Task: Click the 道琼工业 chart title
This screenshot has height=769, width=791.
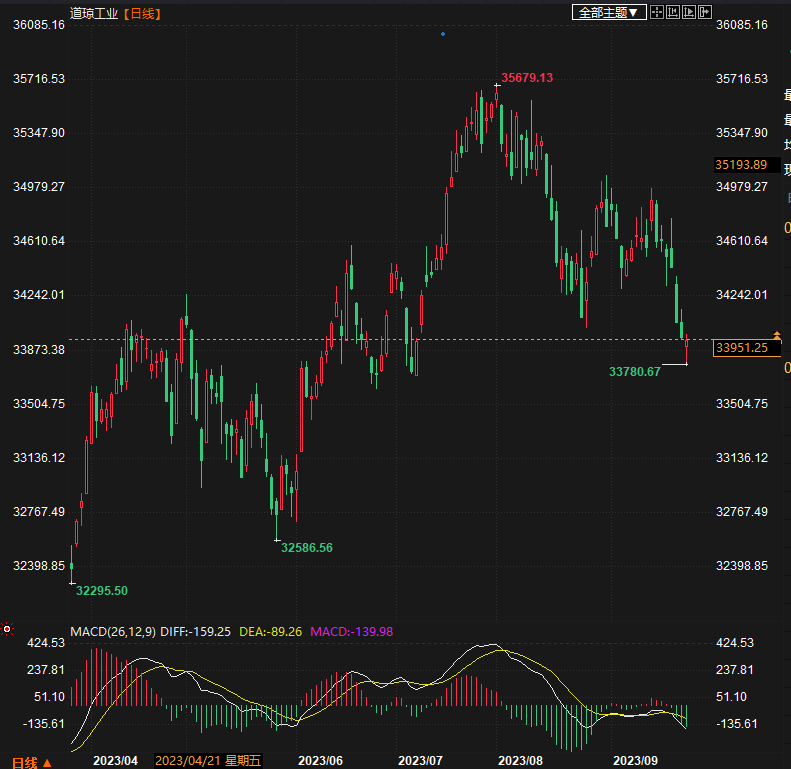Action: click(x=93, y=13)
